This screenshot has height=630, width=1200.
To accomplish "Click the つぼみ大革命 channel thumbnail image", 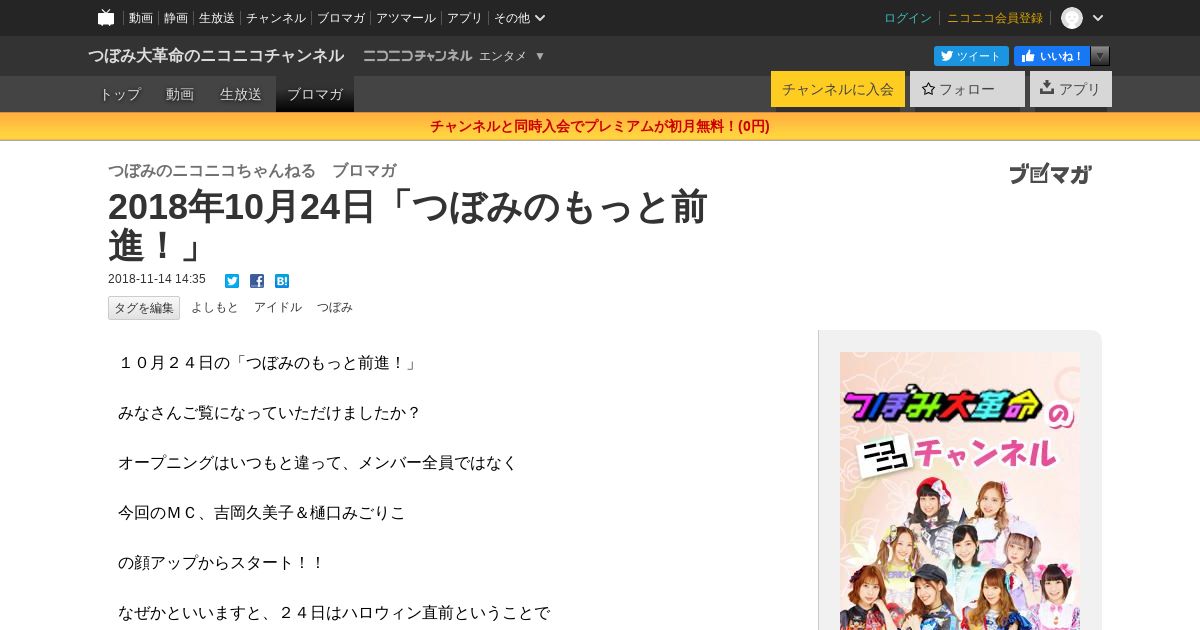I will pos(960,491).
